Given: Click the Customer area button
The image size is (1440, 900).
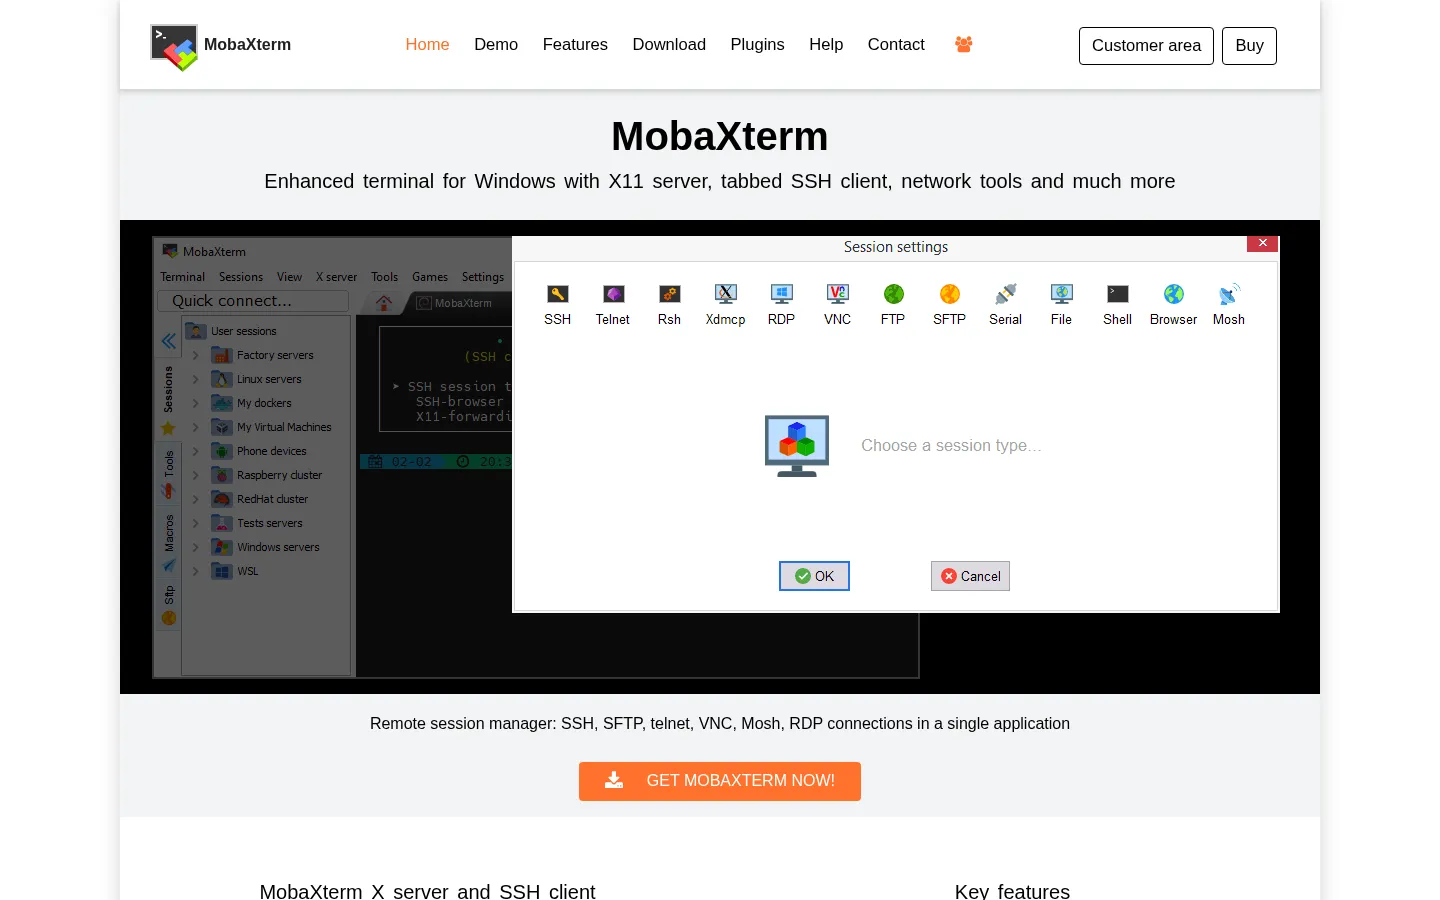Looking at the screenshot, I should [x=1146, y=46].
